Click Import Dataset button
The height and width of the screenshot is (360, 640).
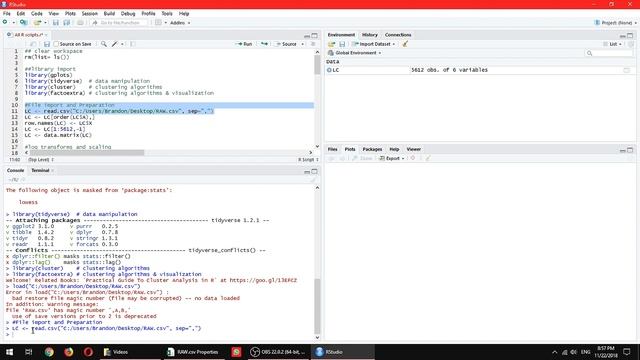373,44
